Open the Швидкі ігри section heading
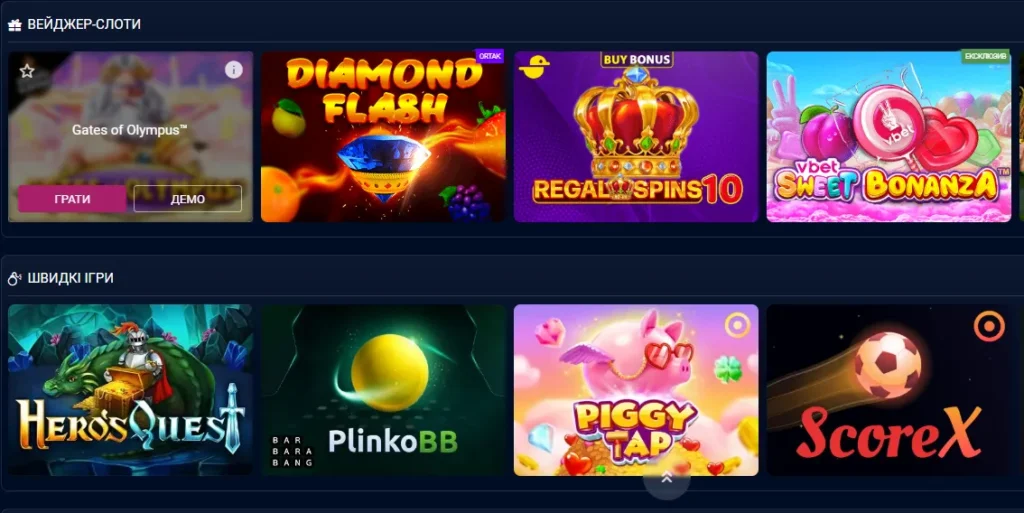This screenshot has height=513, width=1024. [70, 278]
